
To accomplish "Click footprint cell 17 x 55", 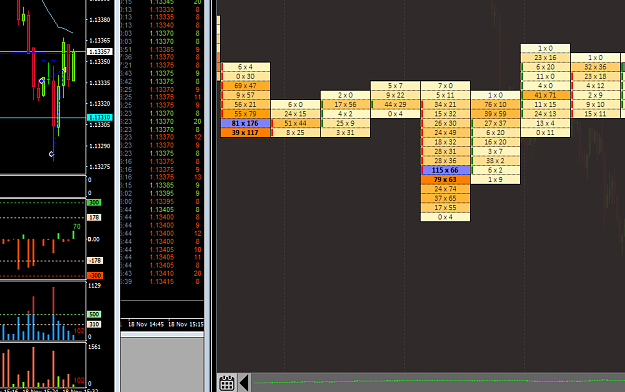I will [446, 208].
